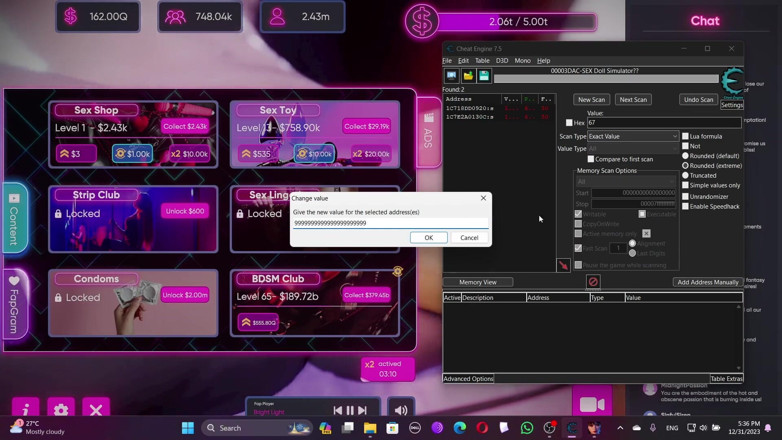Open the FapGram side tab with heart icon
782x440 pixels.
coord(14,304)
